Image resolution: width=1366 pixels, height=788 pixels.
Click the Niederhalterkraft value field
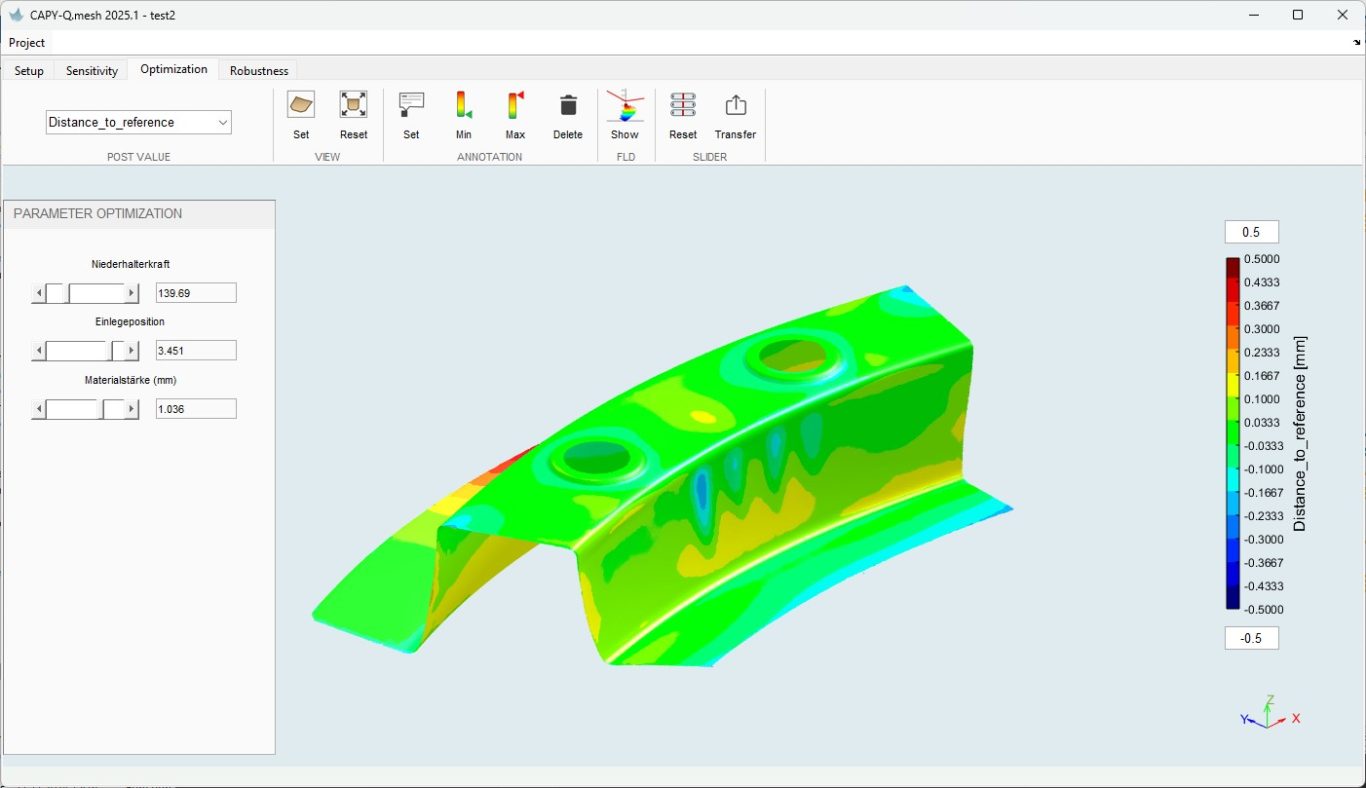(x=196, y=293)
